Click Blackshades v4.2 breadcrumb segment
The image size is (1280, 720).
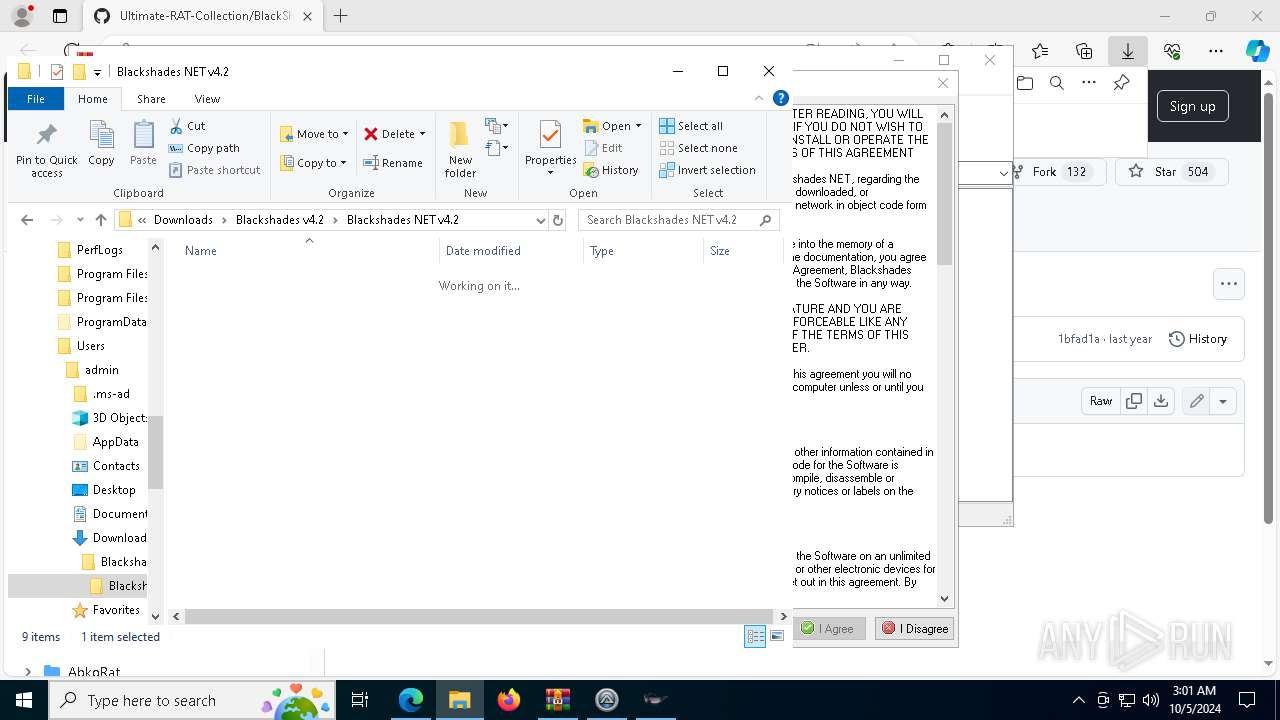pos(280,220)
